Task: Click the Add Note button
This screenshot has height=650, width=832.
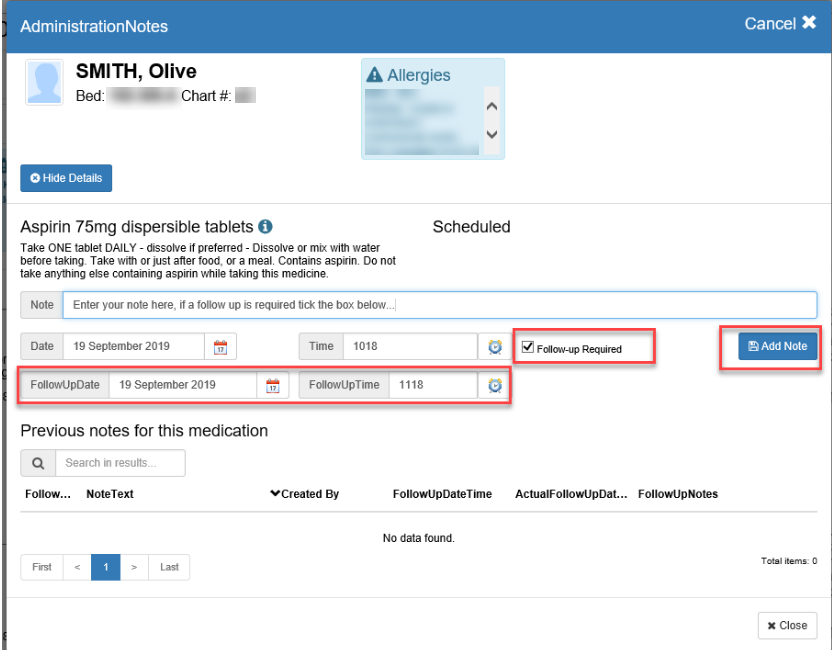Action: (778, 346)
